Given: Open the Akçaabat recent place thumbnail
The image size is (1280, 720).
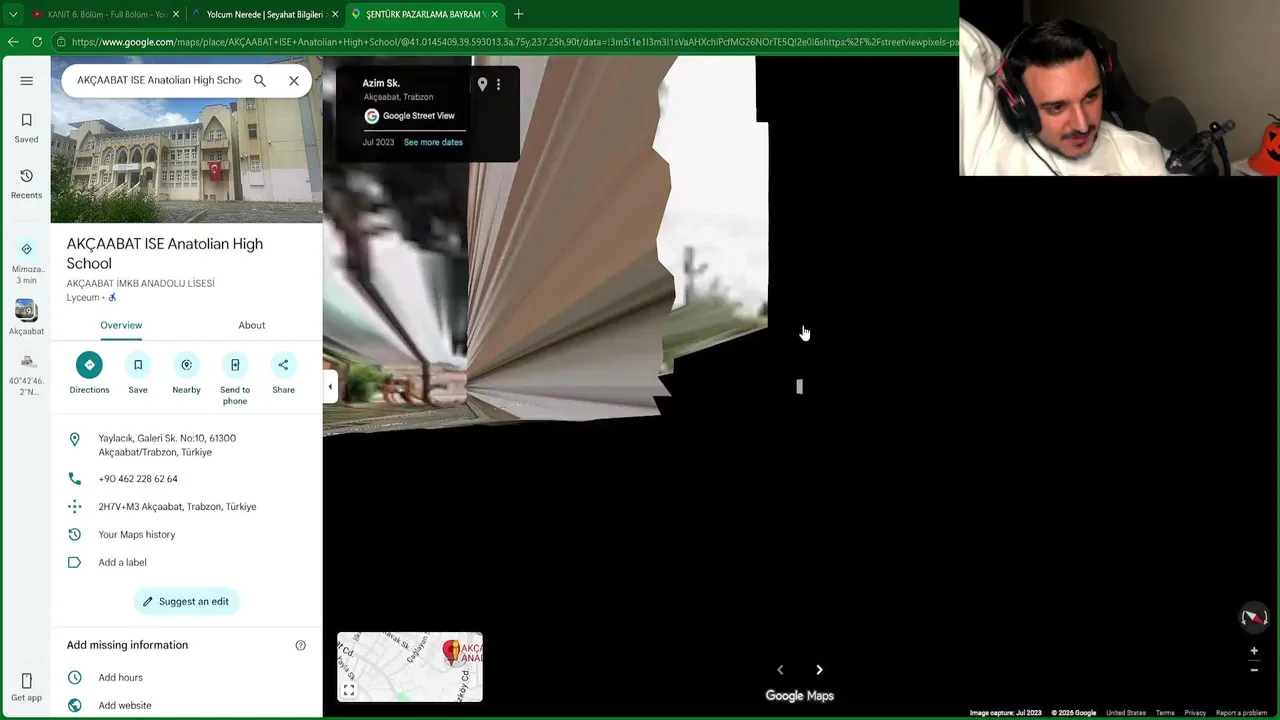Looking at the screenshot, I should tap(26, 317).
